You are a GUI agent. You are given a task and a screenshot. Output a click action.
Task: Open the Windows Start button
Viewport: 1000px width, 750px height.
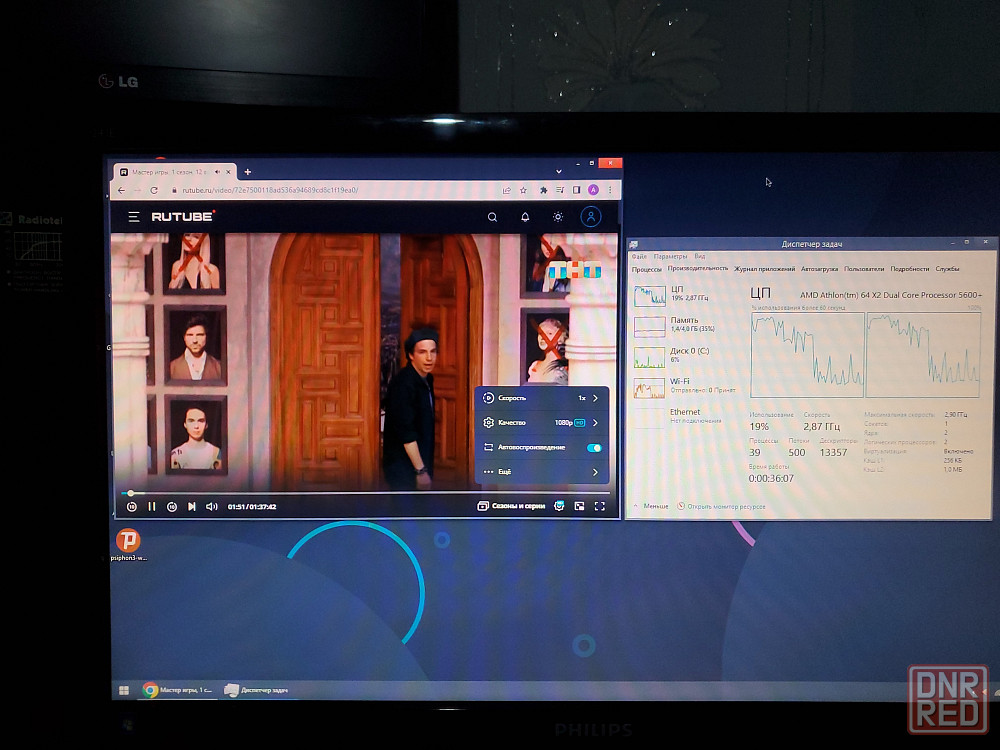tap(124, 690)
